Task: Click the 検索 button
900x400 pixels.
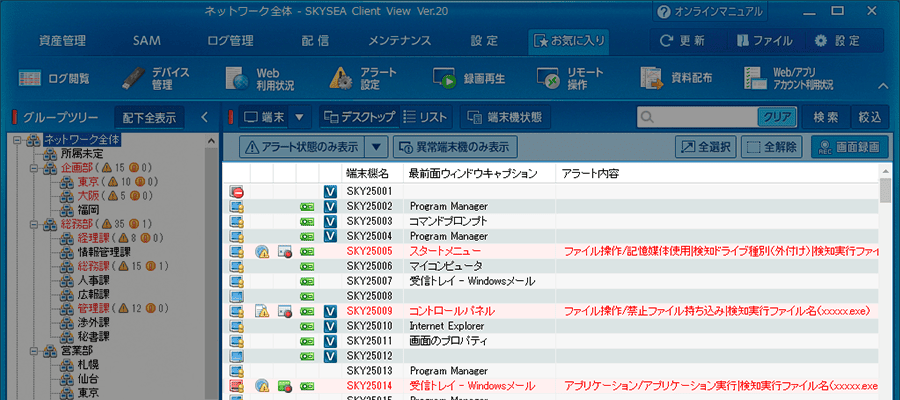Action: (x=825, y=117)
